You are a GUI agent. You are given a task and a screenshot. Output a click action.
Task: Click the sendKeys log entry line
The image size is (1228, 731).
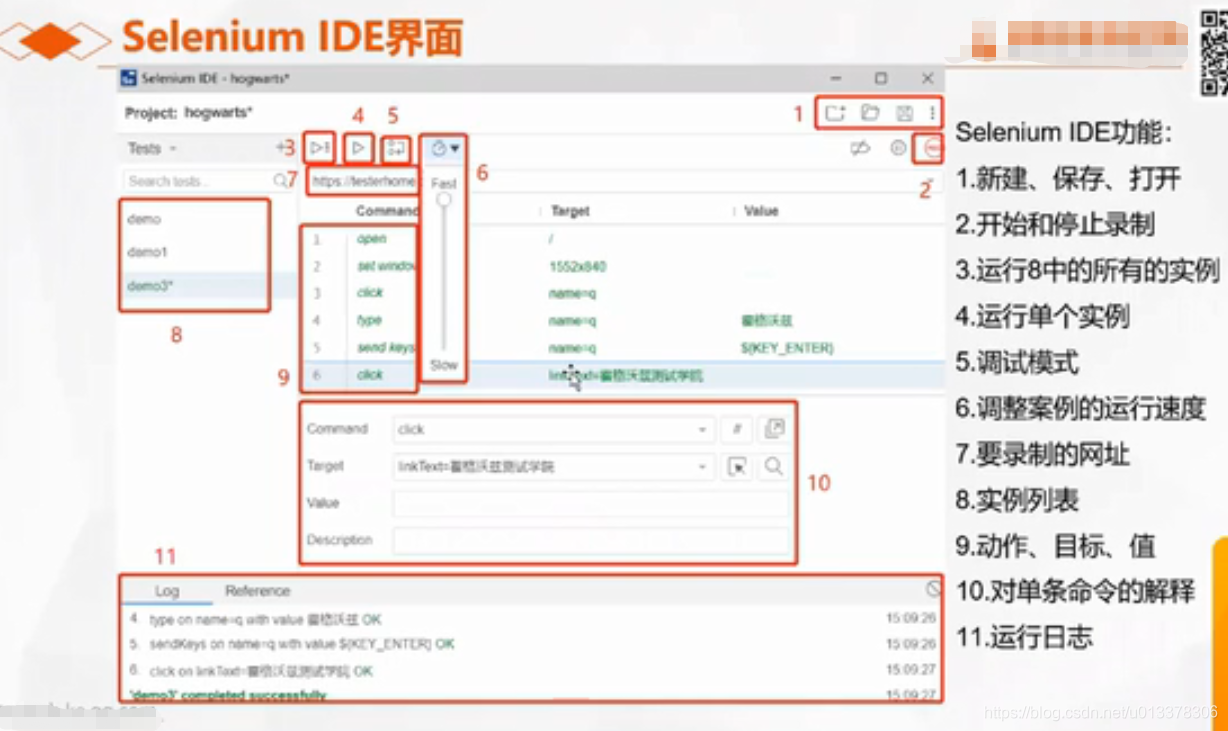[x=292, y=644]
